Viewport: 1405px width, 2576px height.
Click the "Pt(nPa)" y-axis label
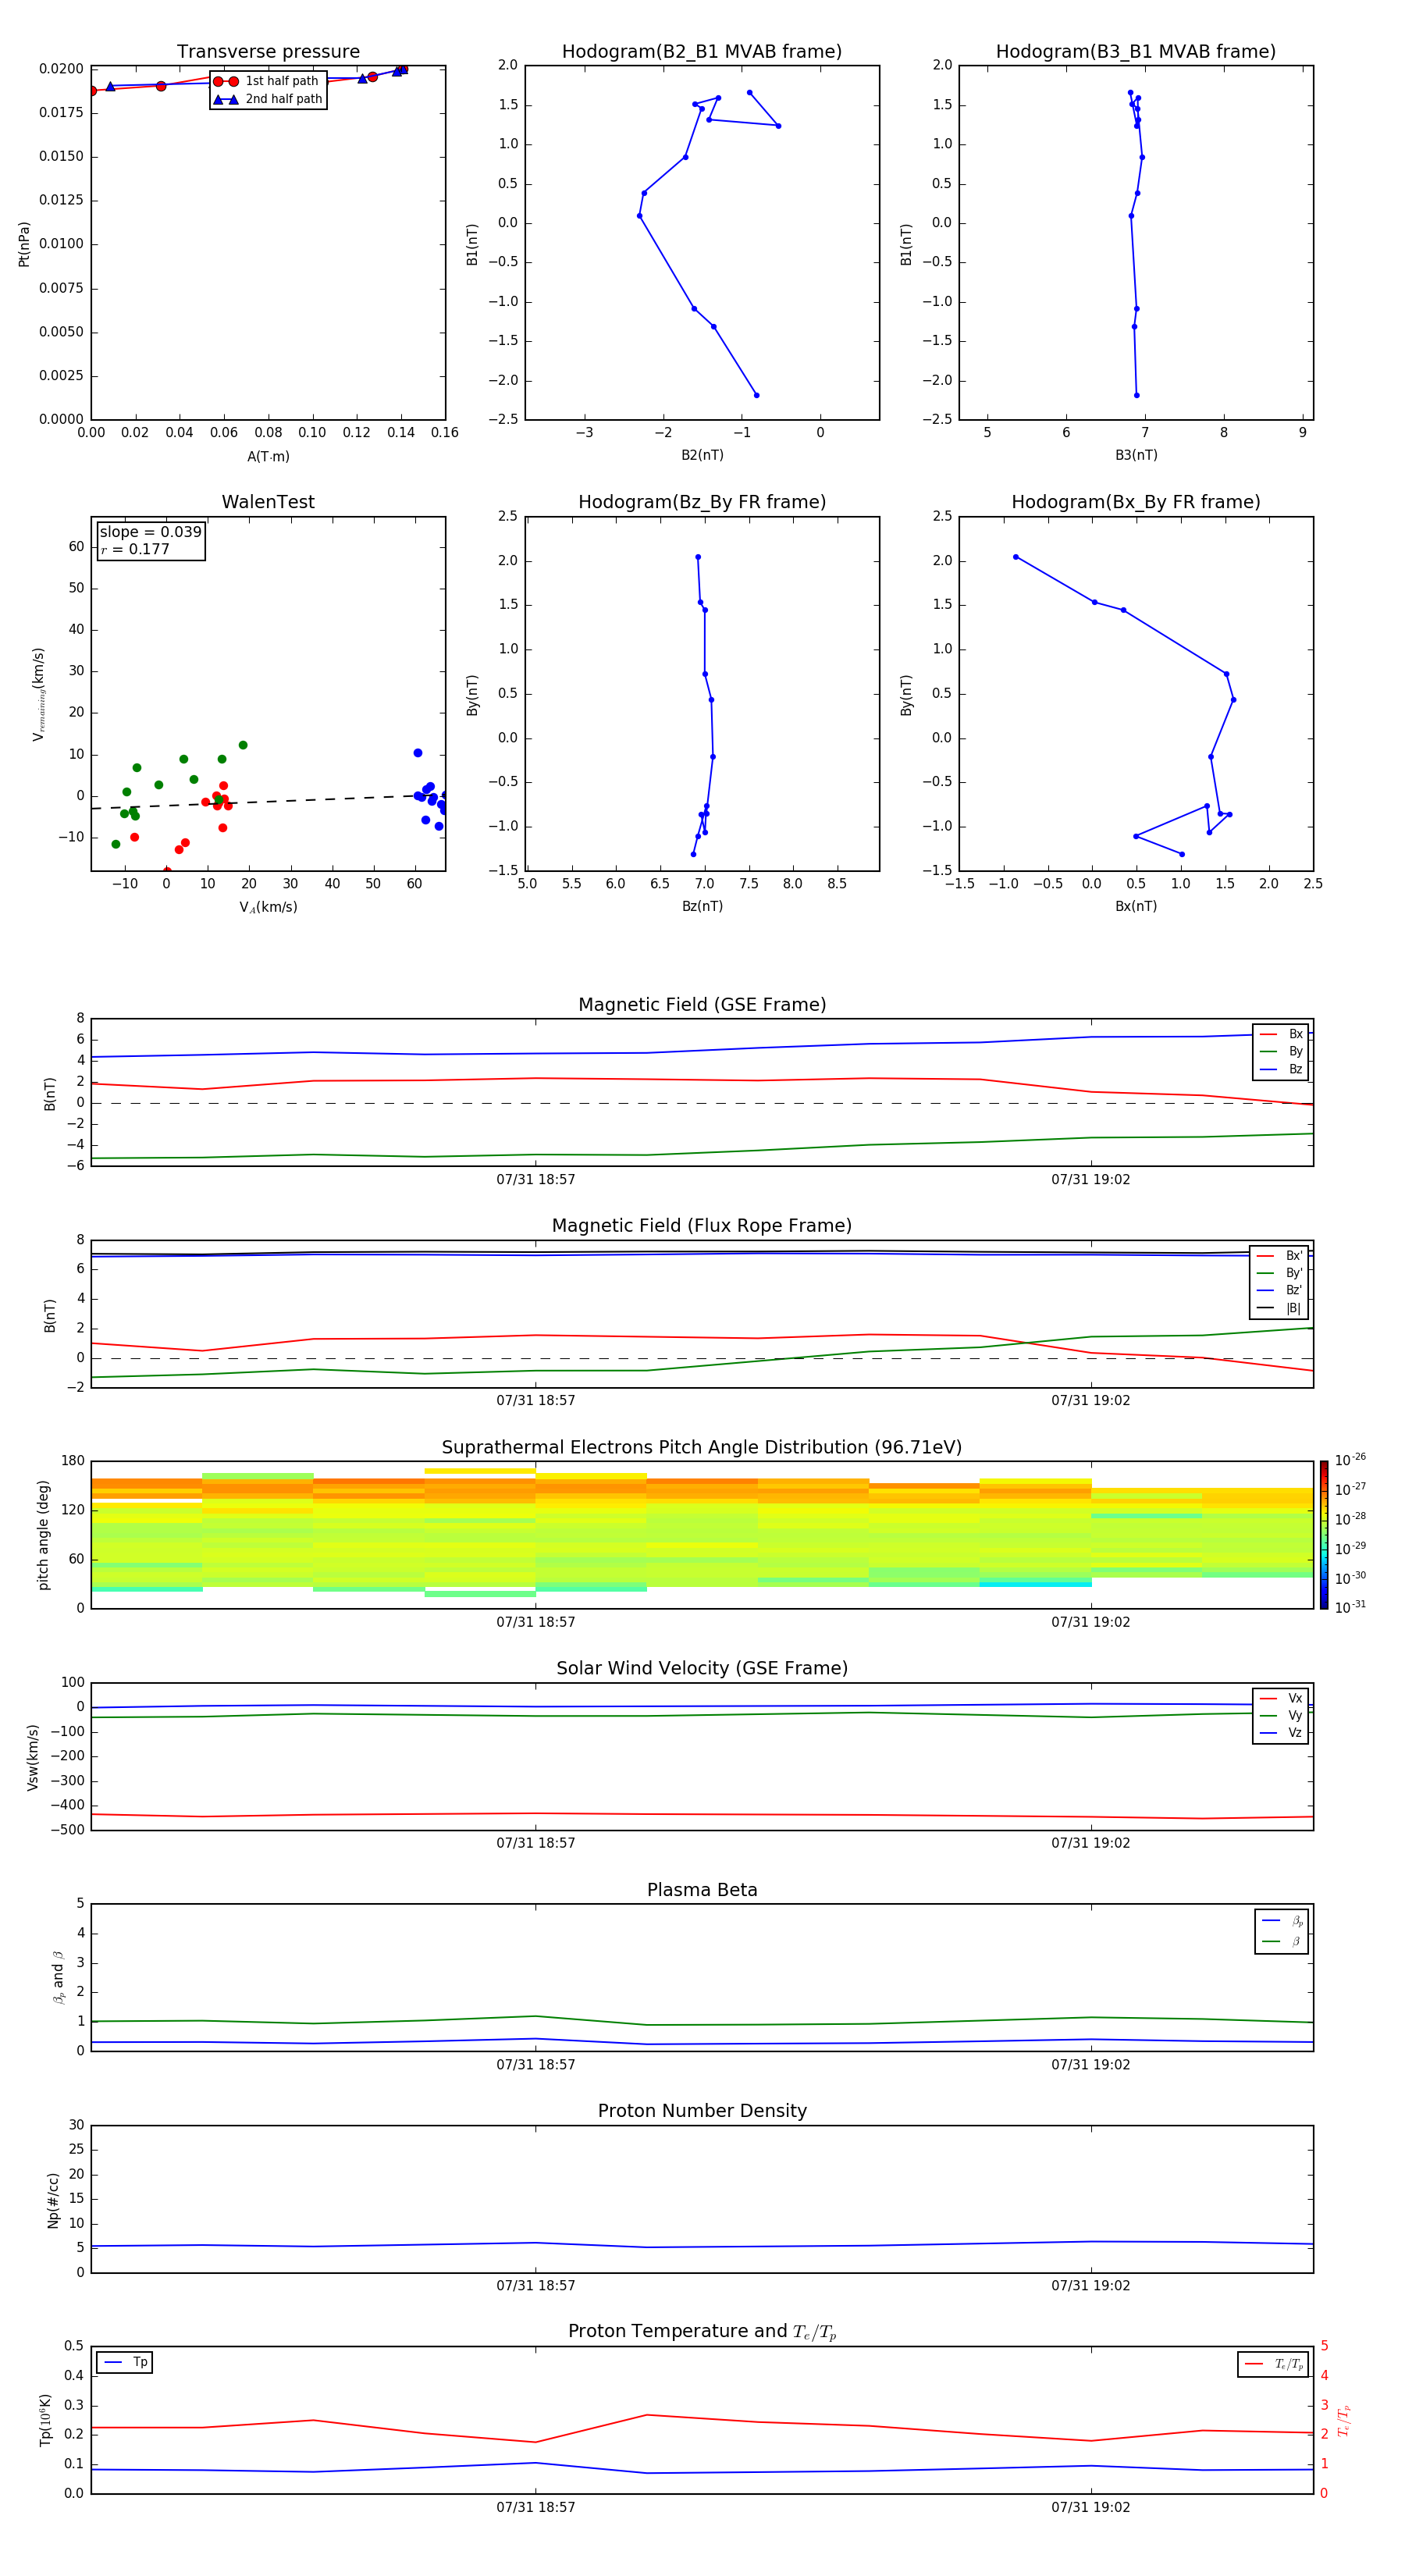[24, 244]
